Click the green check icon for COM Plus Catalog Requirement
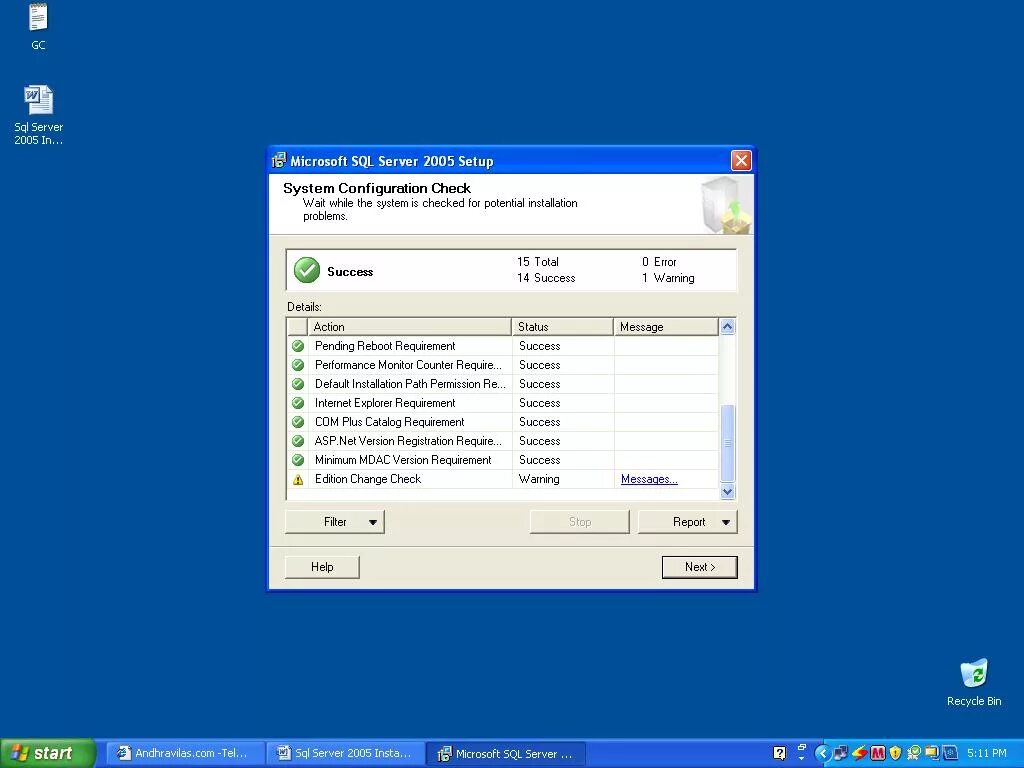The width and height of the screenshot is (1024, 768). [297, 422]
